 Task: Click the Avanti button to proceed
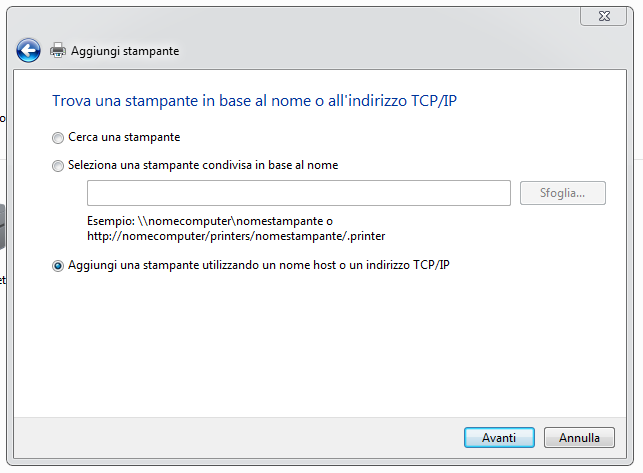tap(499, 438)
